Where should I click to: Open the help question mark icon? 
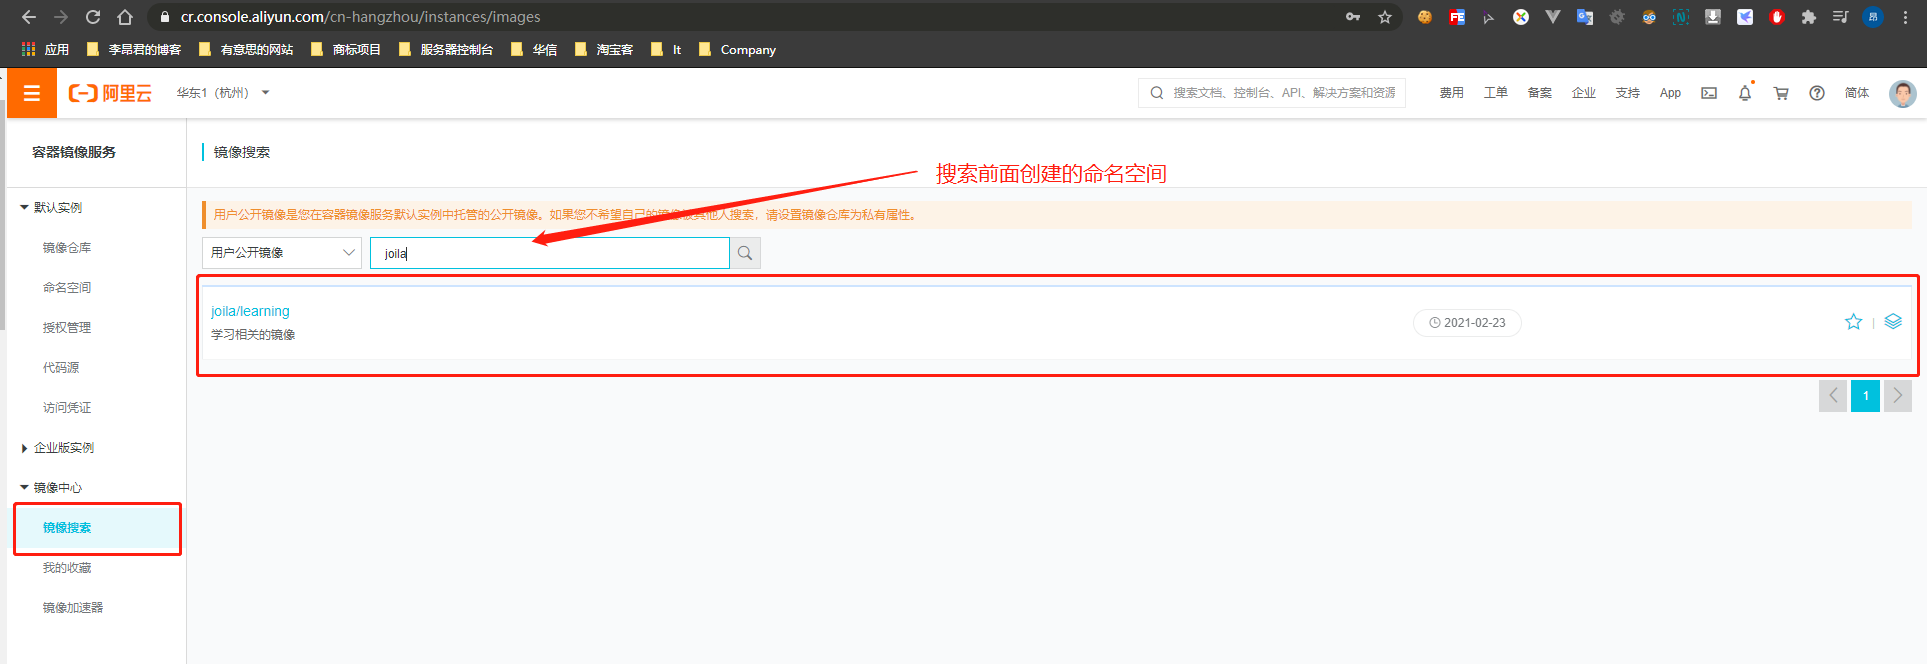[x=1817, y=93]
